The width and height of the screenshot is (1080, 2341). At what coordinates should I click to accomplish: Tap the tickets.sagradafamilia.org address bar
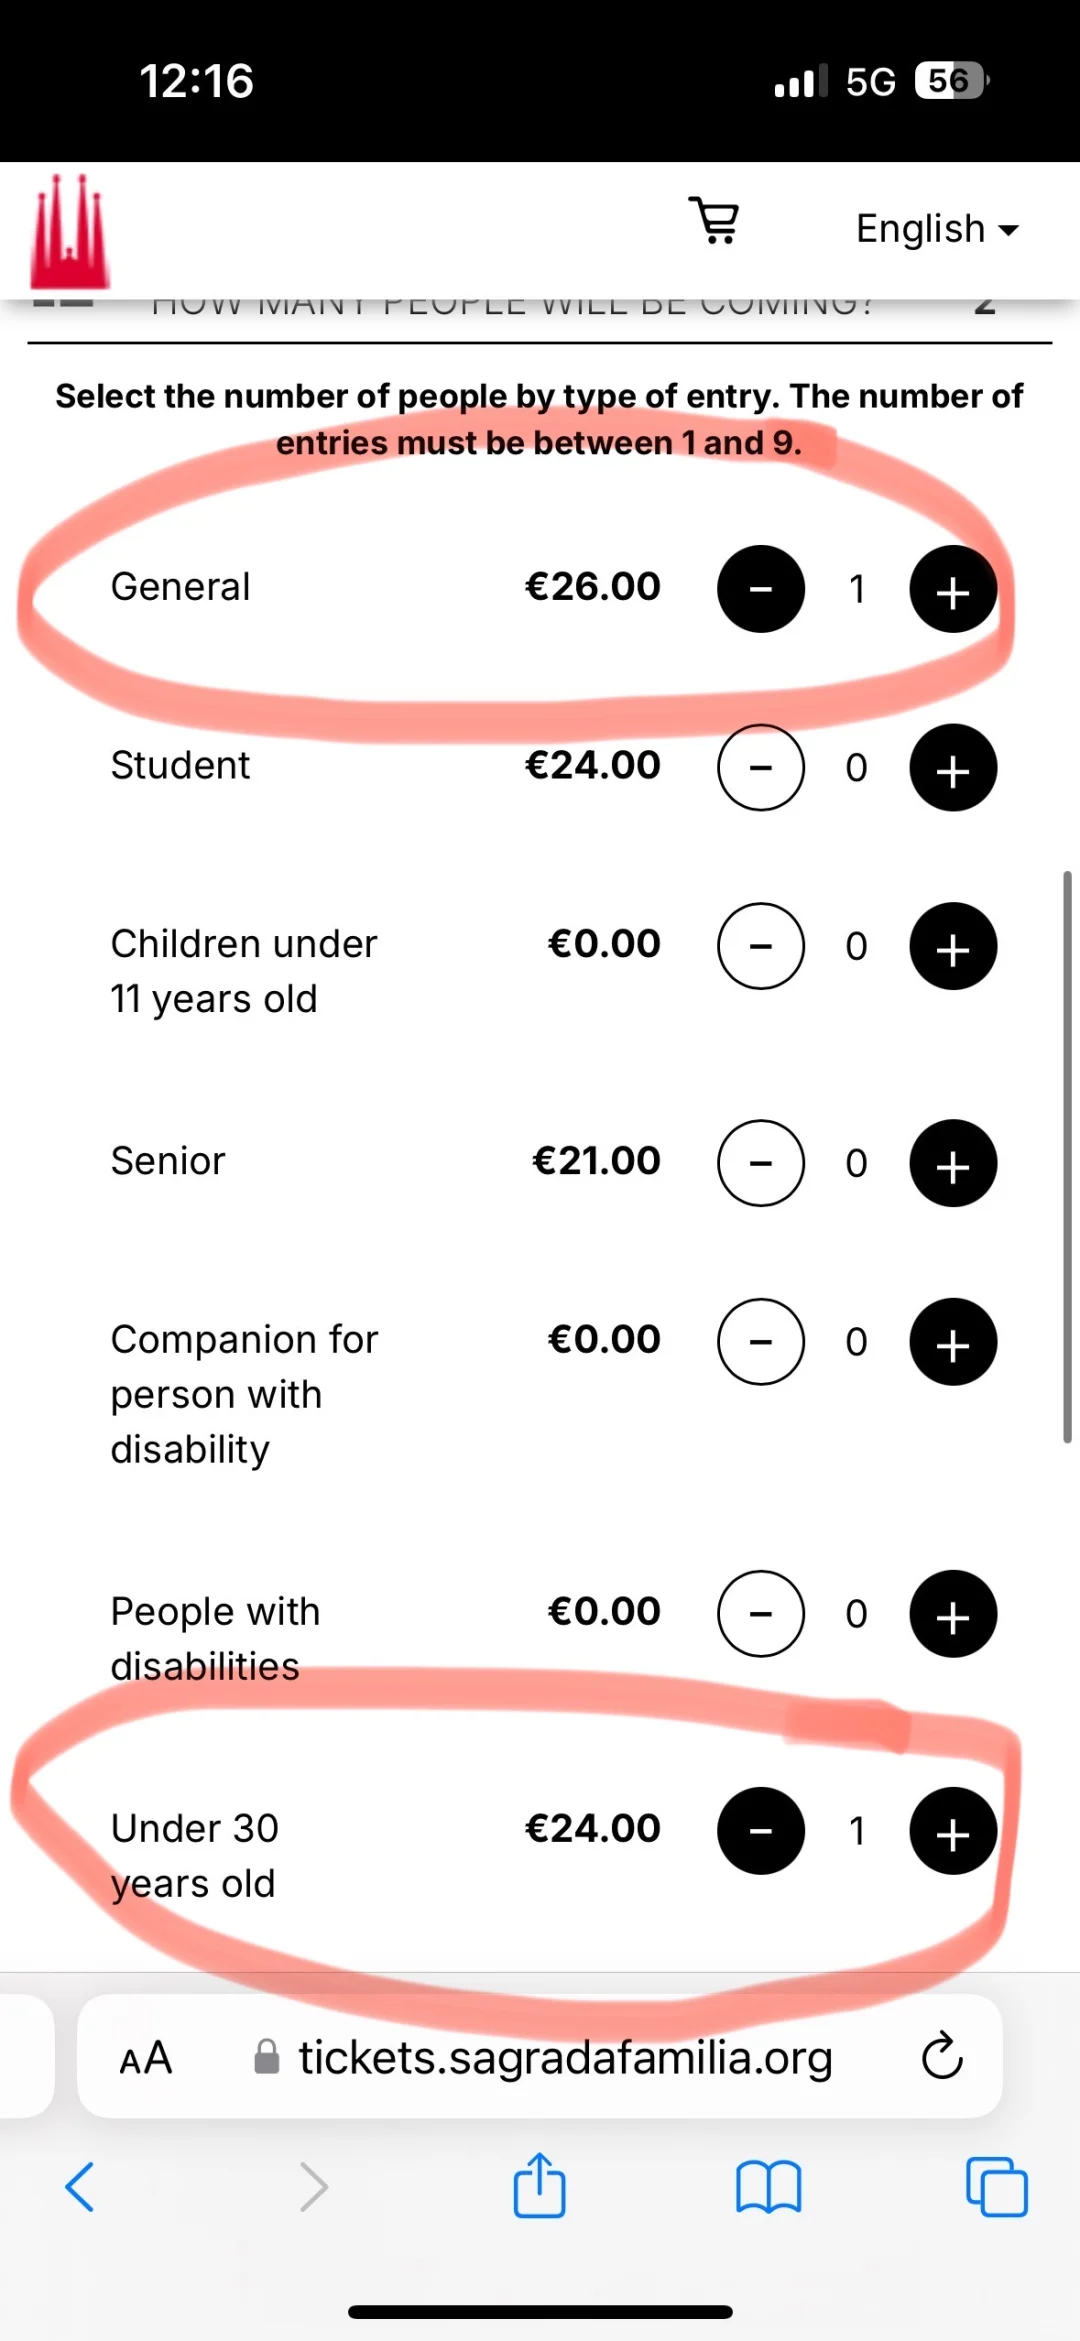point(564,2058)
